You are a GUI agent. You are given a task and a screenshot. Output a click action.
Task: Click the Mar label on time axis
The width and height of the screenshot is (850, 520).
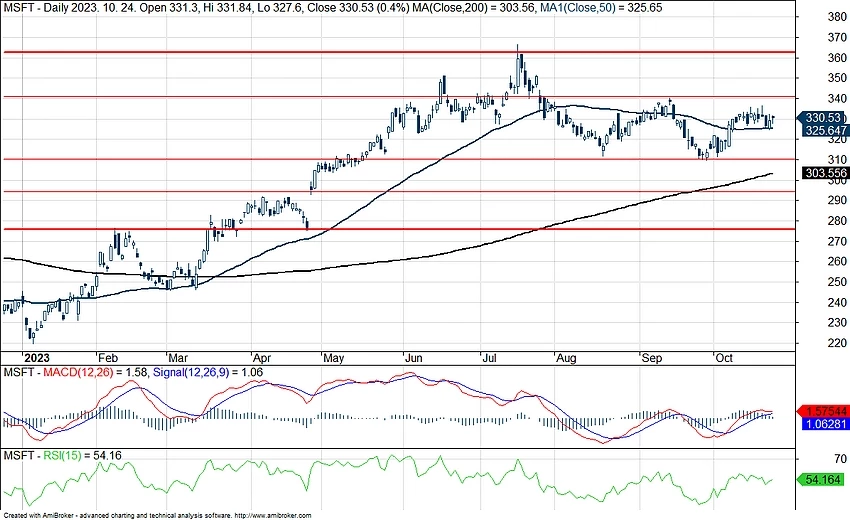(x=178, y=358)
